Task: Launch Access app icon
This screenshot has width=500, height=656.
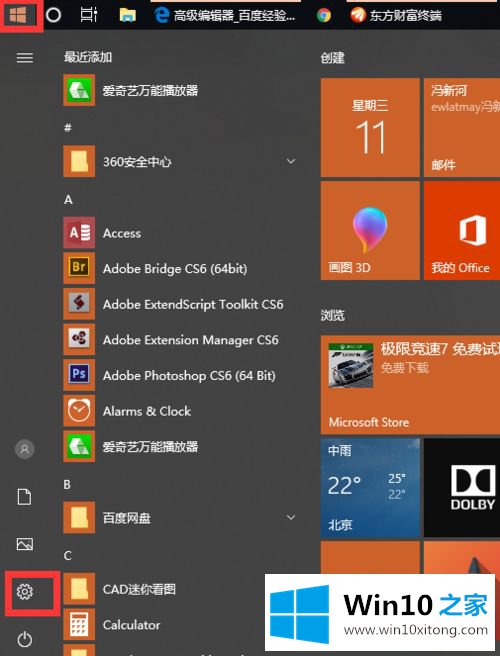Action: click(79, 233)
